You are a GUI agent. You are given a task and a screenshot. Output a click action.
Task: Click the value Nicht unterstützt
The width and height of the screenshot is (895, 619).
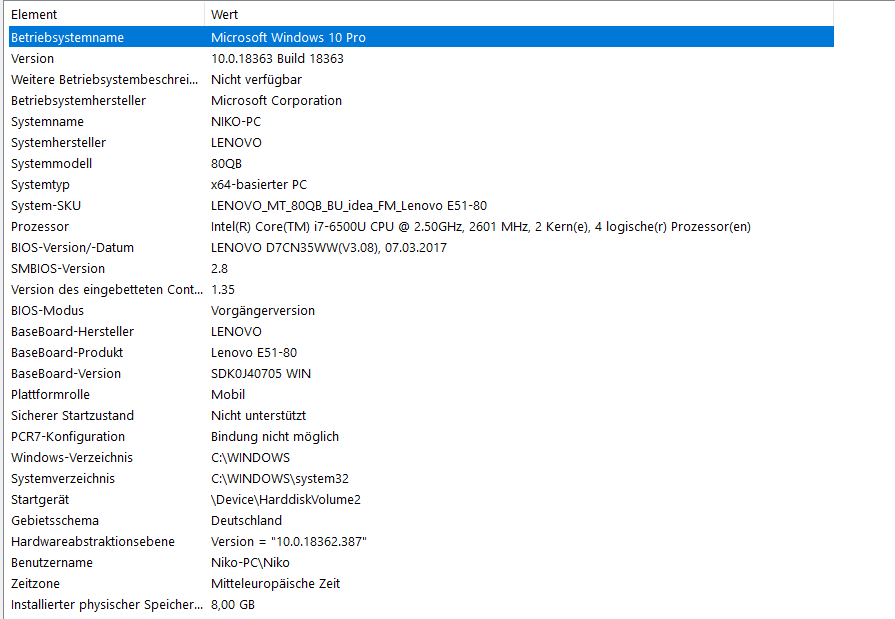[x=259, y=416]
